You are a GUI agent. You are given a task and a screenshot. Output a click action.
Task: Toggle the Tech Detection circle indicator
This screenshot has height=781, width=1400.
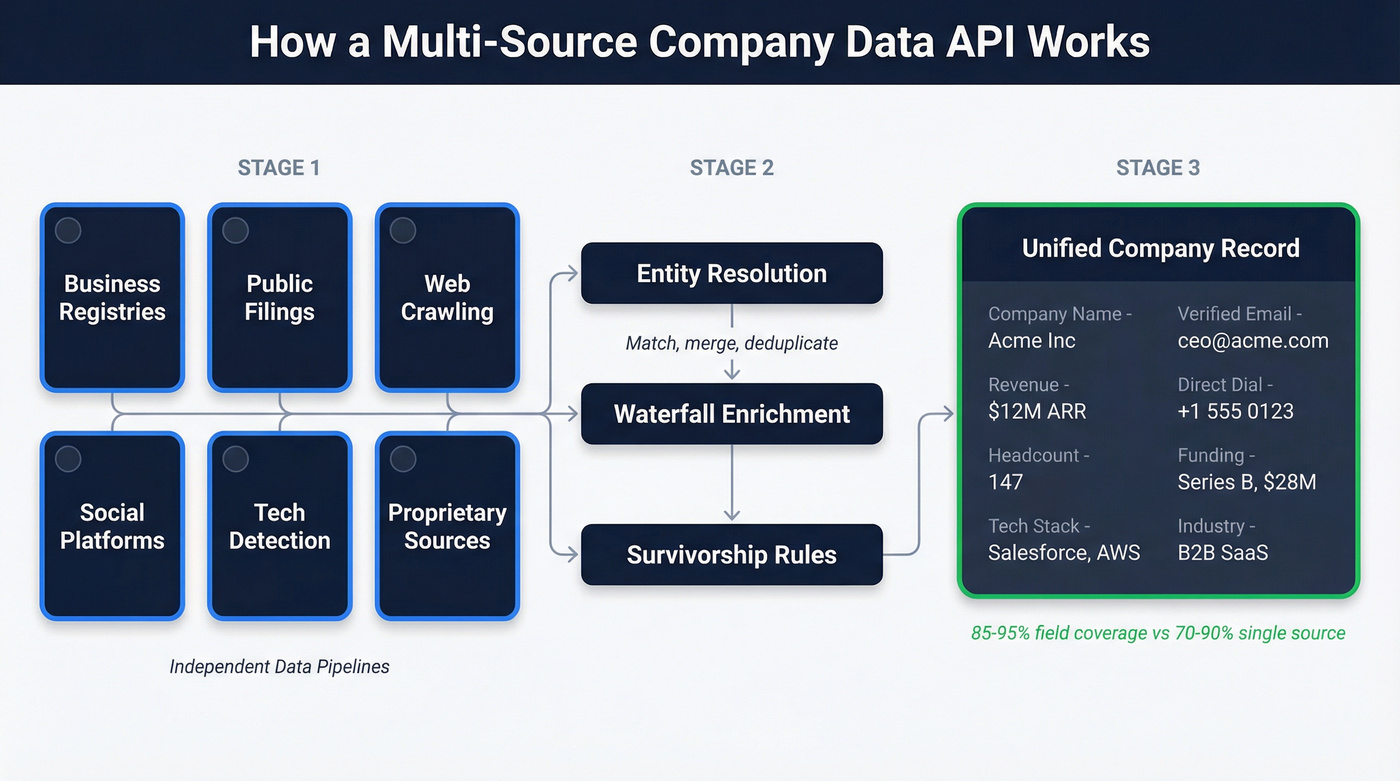(234, 459)
